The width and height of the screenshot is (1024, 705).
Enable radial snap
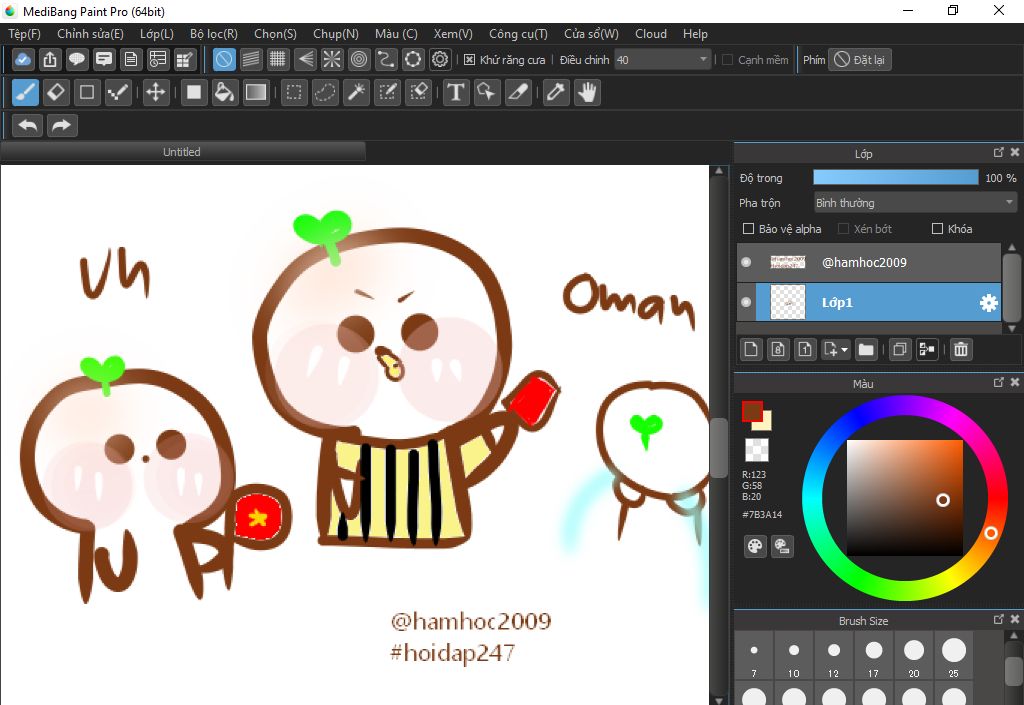[x=332, y=59]
